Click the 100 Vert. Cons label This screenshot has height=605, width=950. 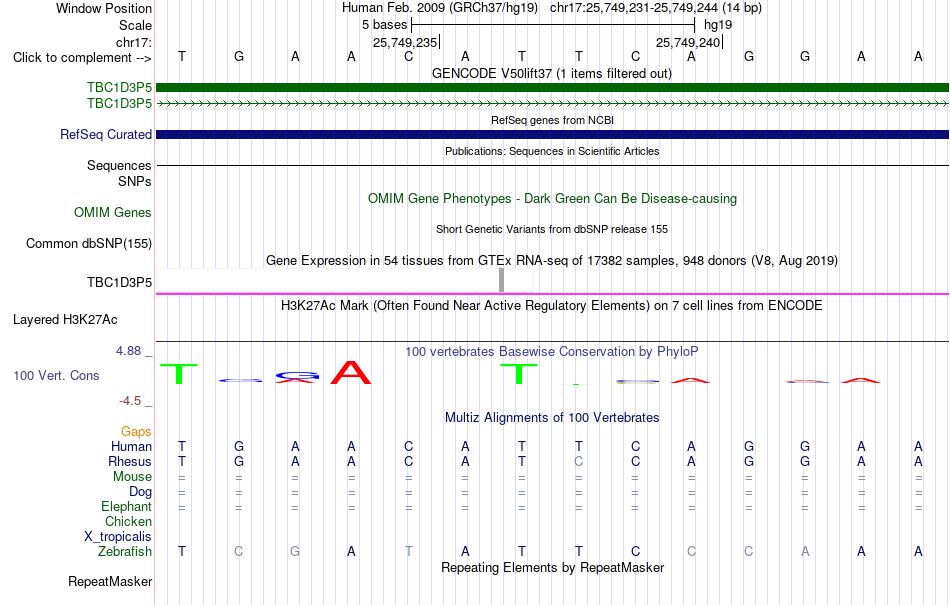coord(56,375)
